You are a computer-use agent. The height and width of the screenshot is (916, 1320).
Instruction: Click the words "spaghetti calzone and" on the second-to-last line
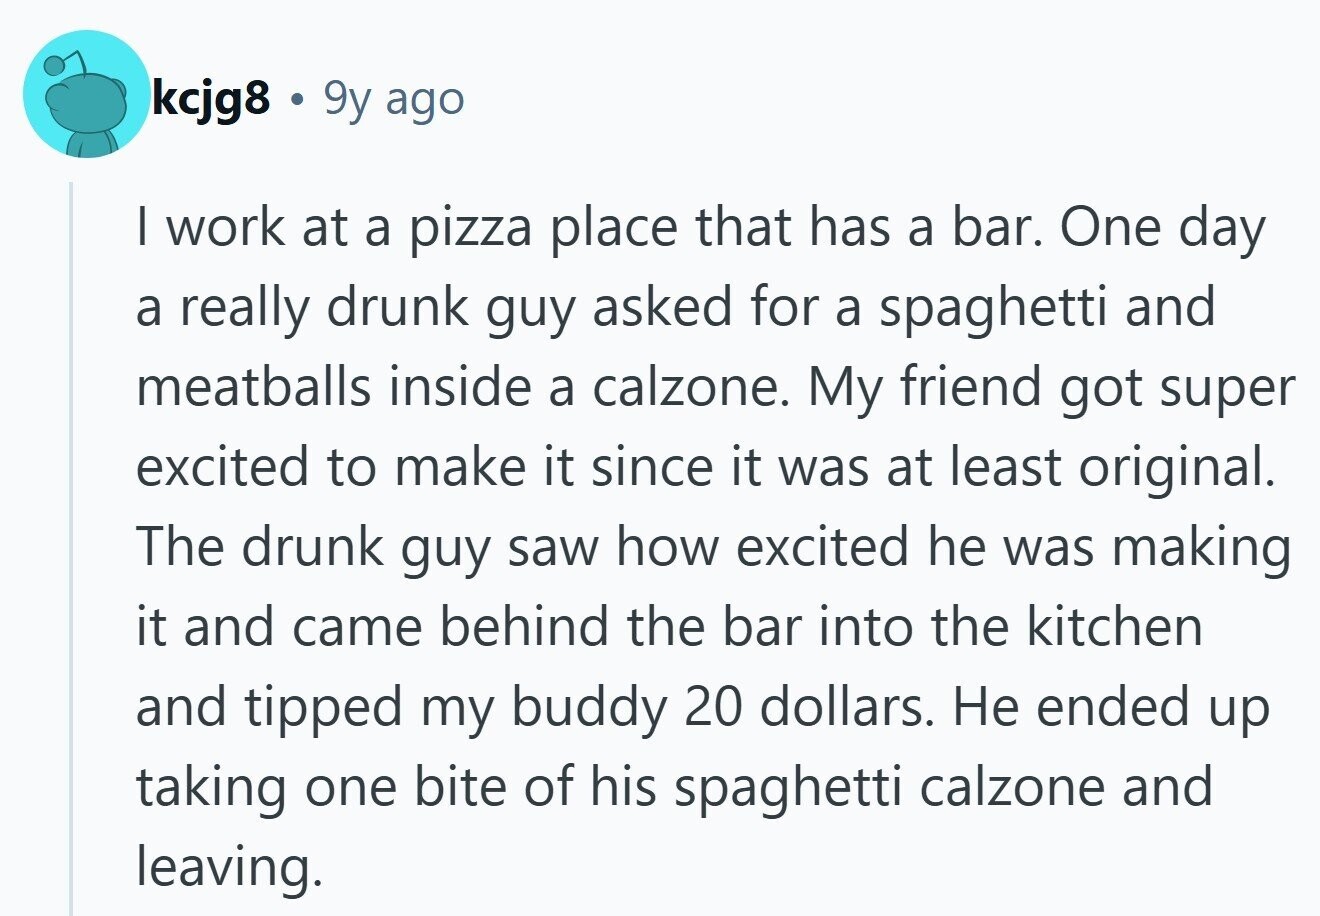coord(942,788)
